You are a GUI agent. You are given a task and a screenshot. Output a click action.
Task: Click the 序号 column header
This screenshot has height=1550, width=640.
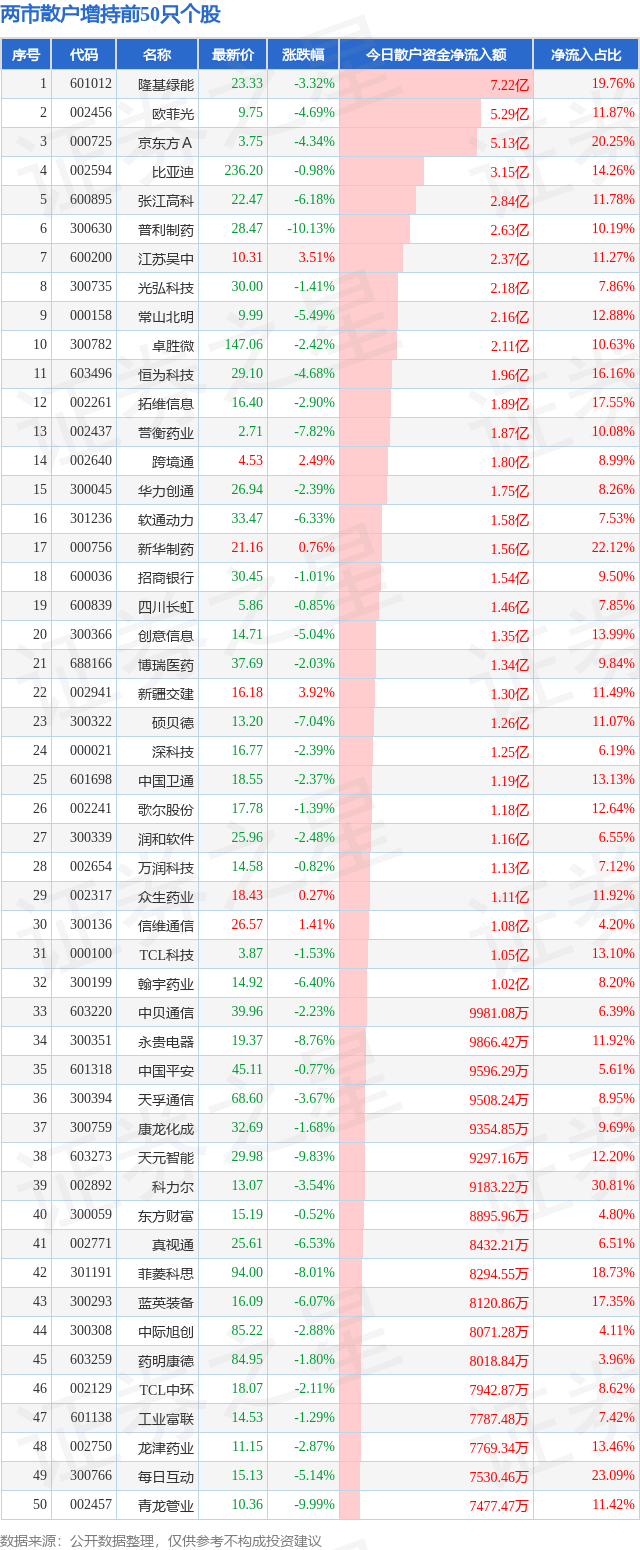pos(26,55)
